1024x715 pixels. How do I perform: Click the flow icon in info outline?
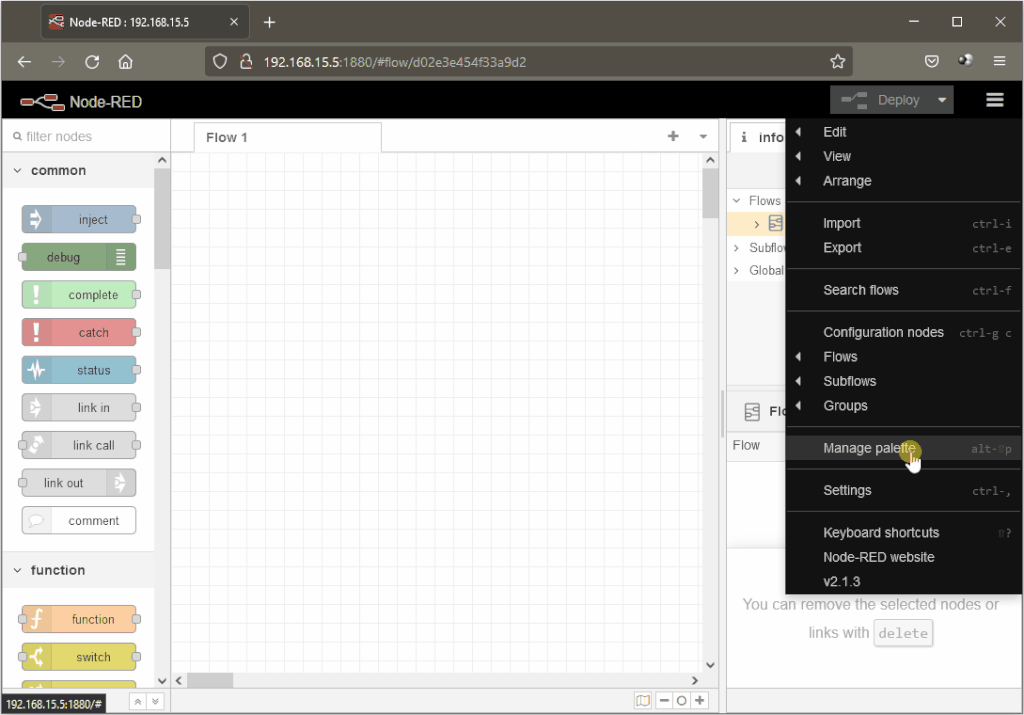tap(775, 223)
